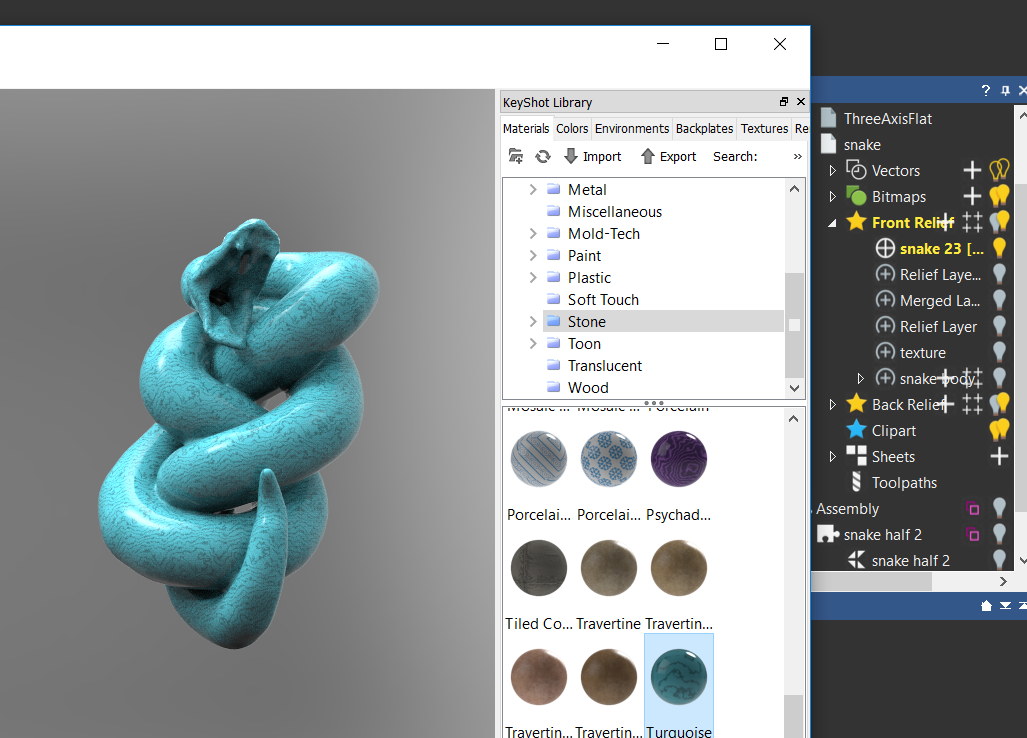Pin the project panel
The image size is (1027, 738).
pyautogui.click(x=1005, y=90)
